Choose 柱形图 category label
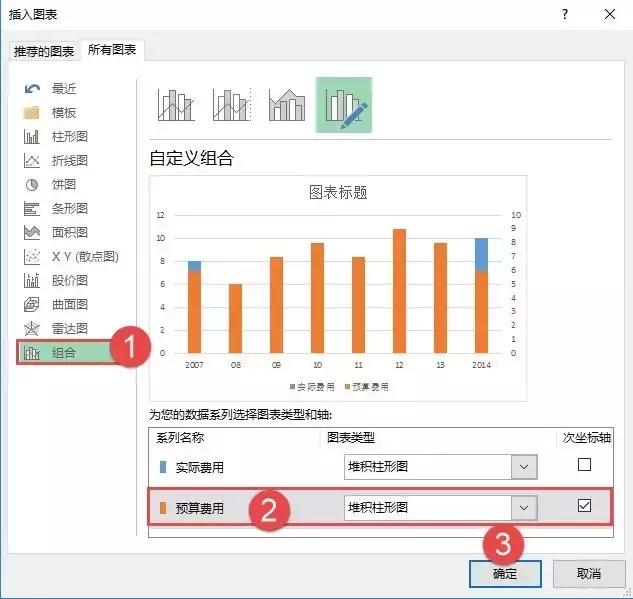 click(70, 136)
